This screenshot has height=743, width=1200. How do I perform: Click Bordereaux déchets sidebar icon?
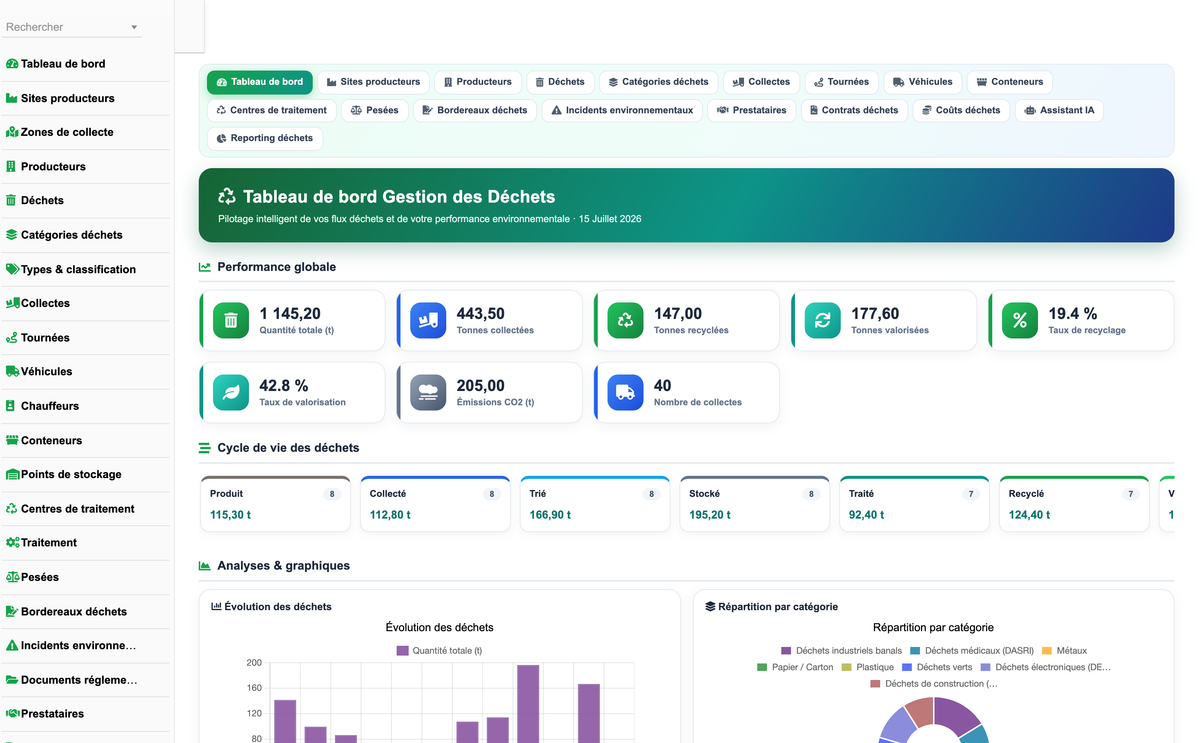(12, 611)
